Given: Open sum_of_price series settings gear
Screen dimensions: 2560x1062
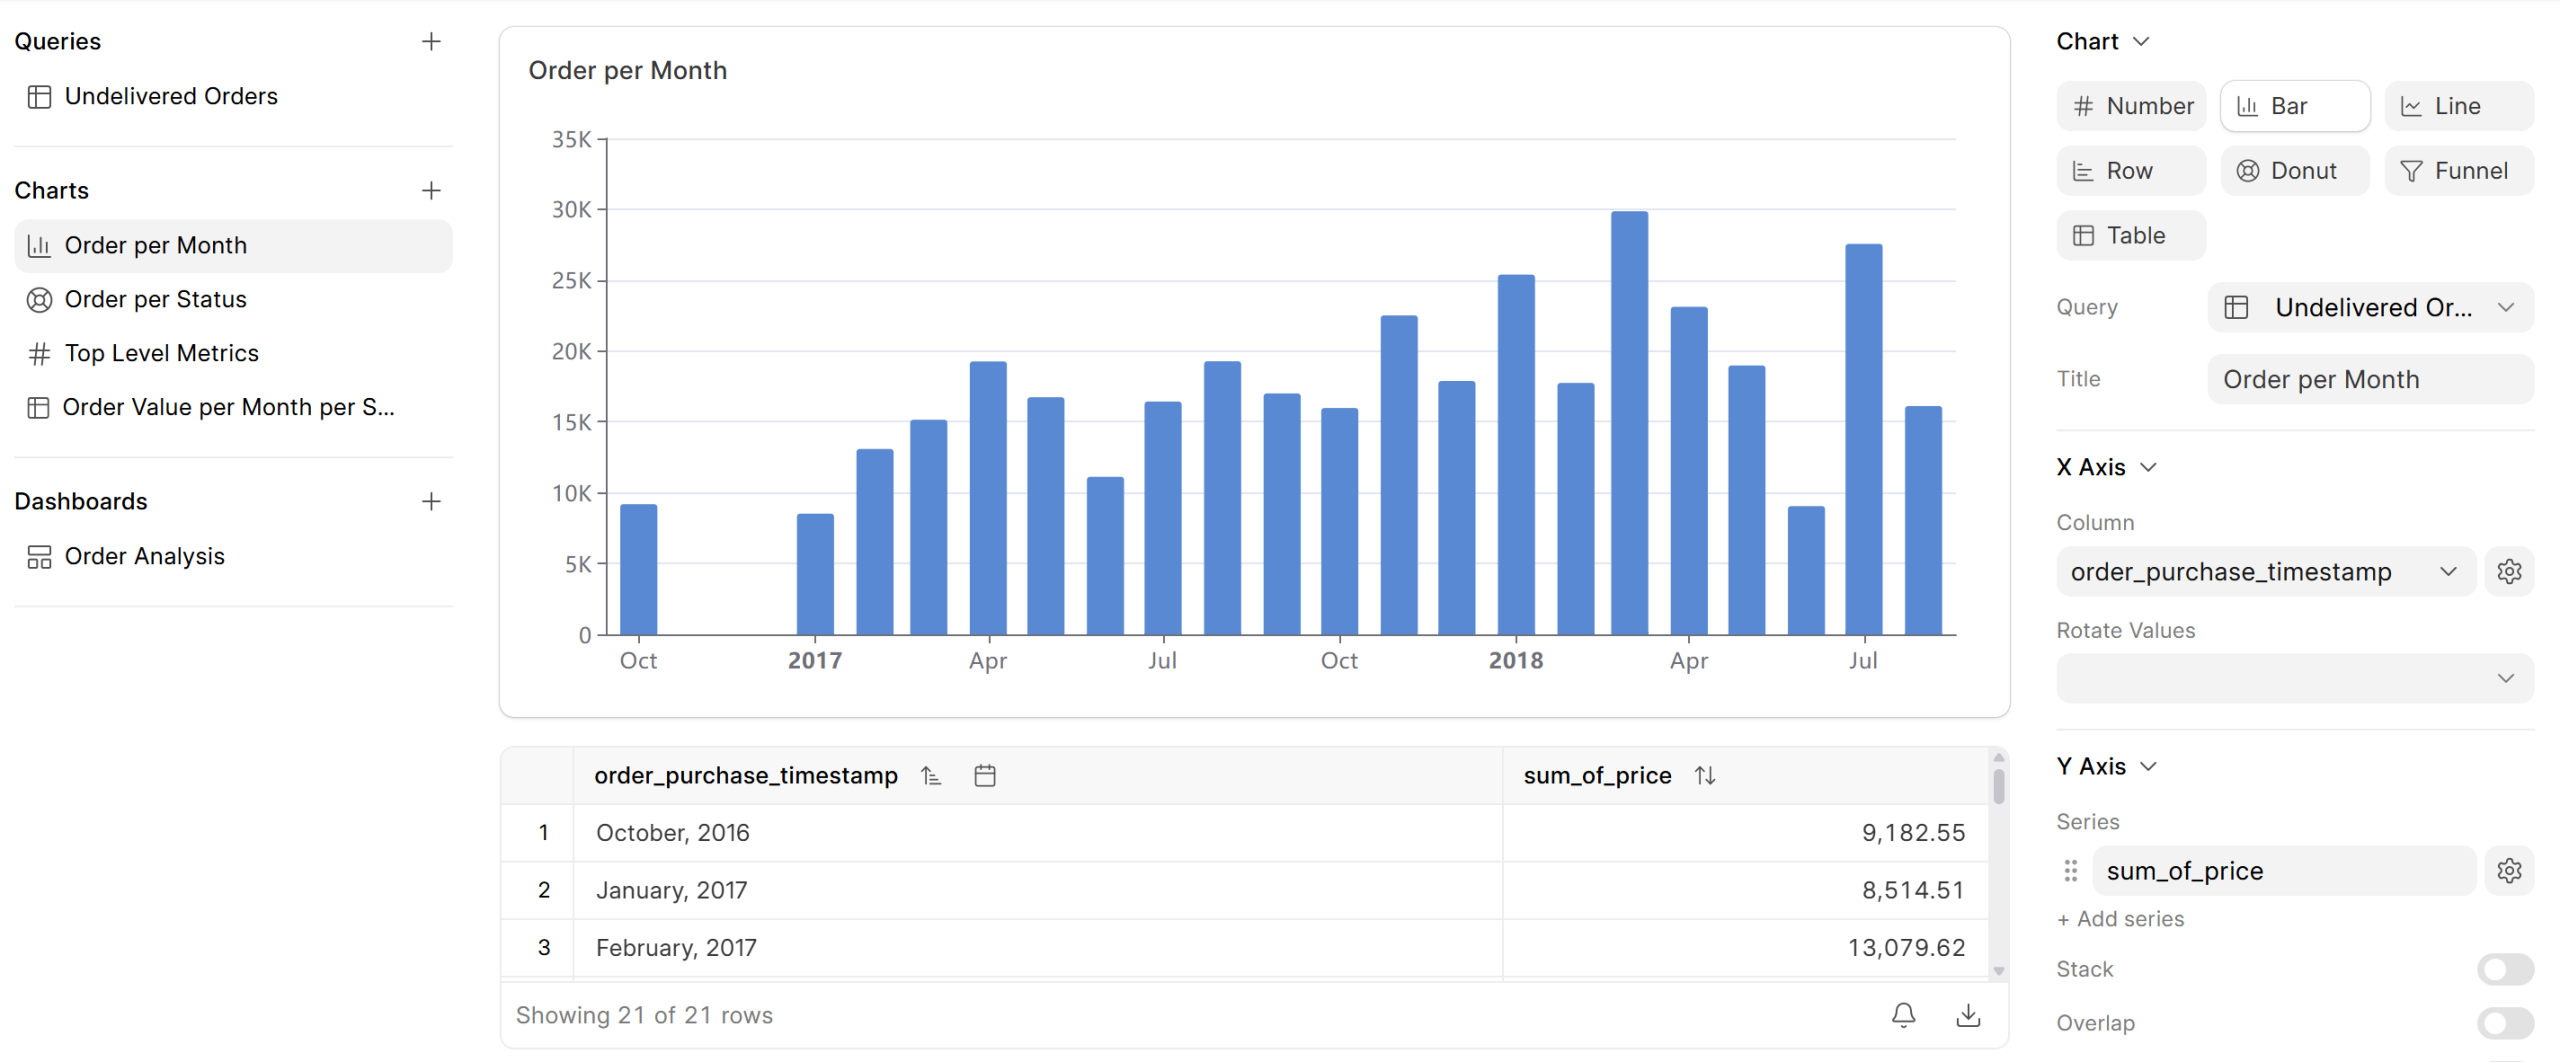Looking at the screenshot, I should 2508,871.
